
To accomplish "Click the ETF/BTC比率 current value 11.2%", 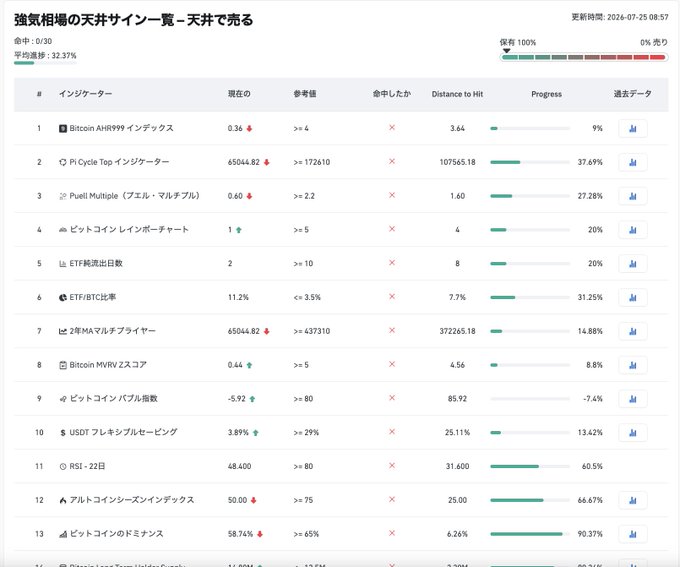I will pos(239,298).
